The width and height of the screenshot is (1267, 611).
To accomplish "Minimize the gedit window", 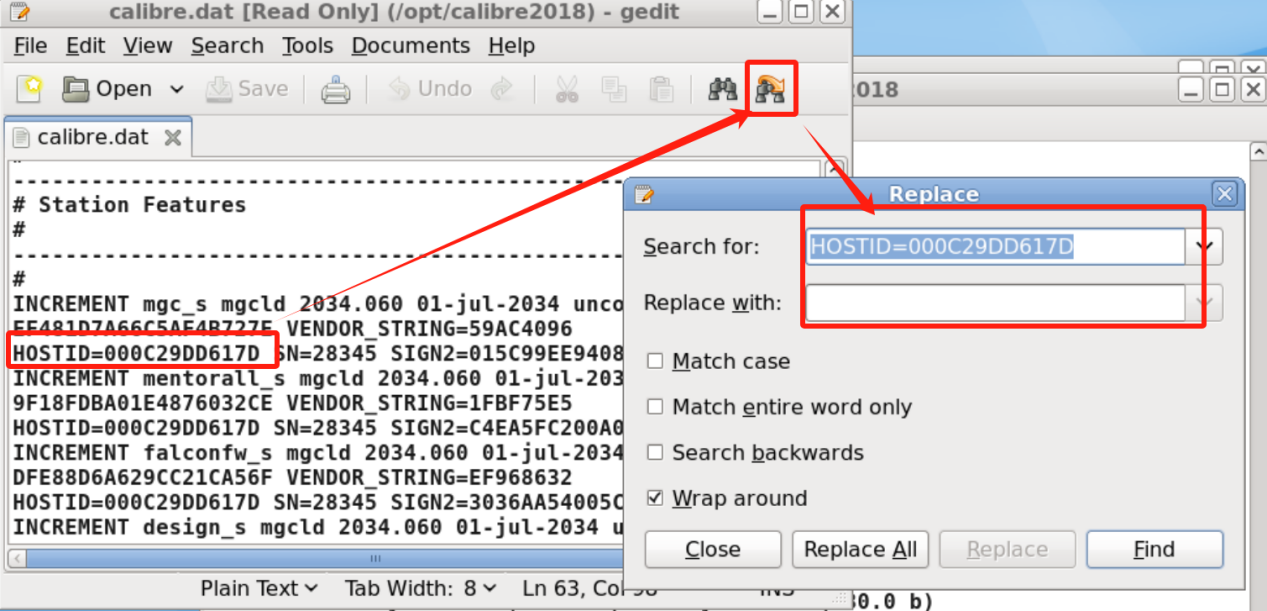I will (x=768, y=12).
